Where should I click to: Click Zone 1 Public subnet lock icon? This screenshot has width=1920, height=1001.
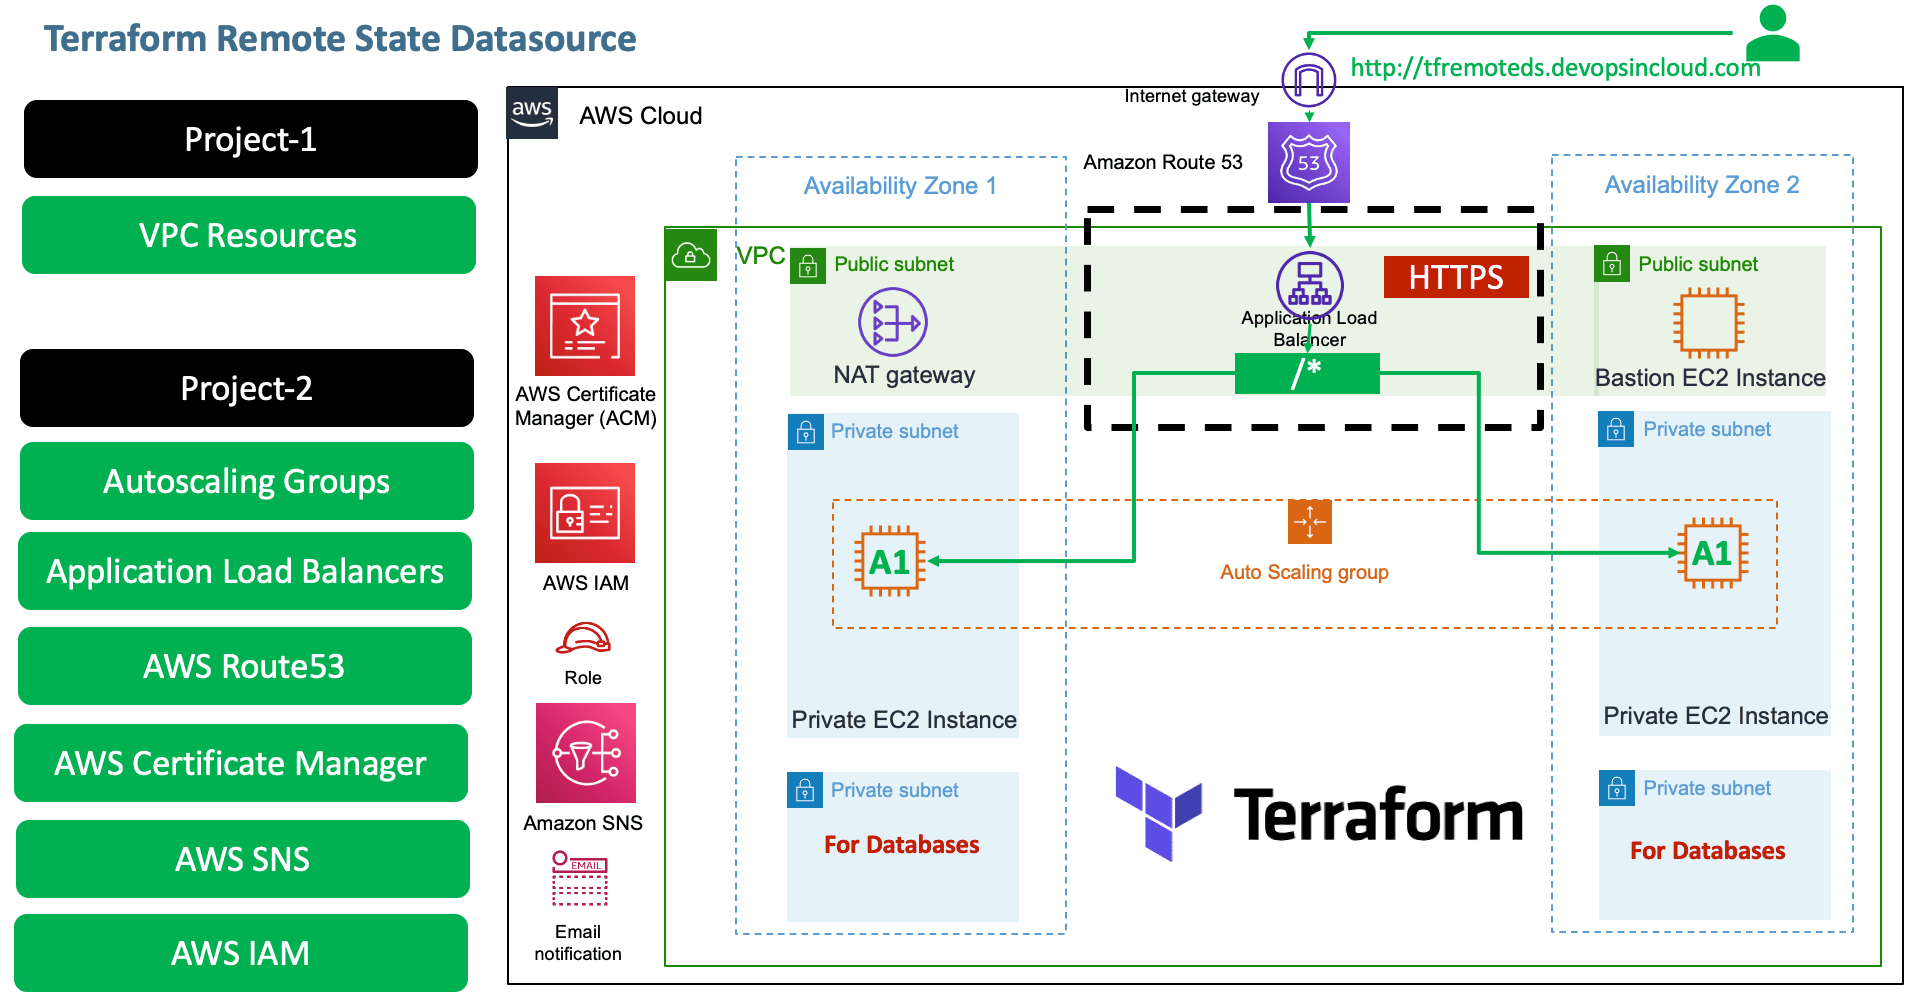click(x=808, y=266)
